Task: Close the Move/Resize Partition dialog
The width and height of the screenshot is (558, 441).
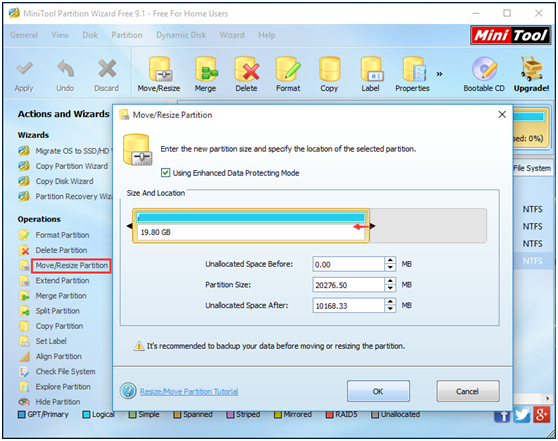Action: click(502, 115)
